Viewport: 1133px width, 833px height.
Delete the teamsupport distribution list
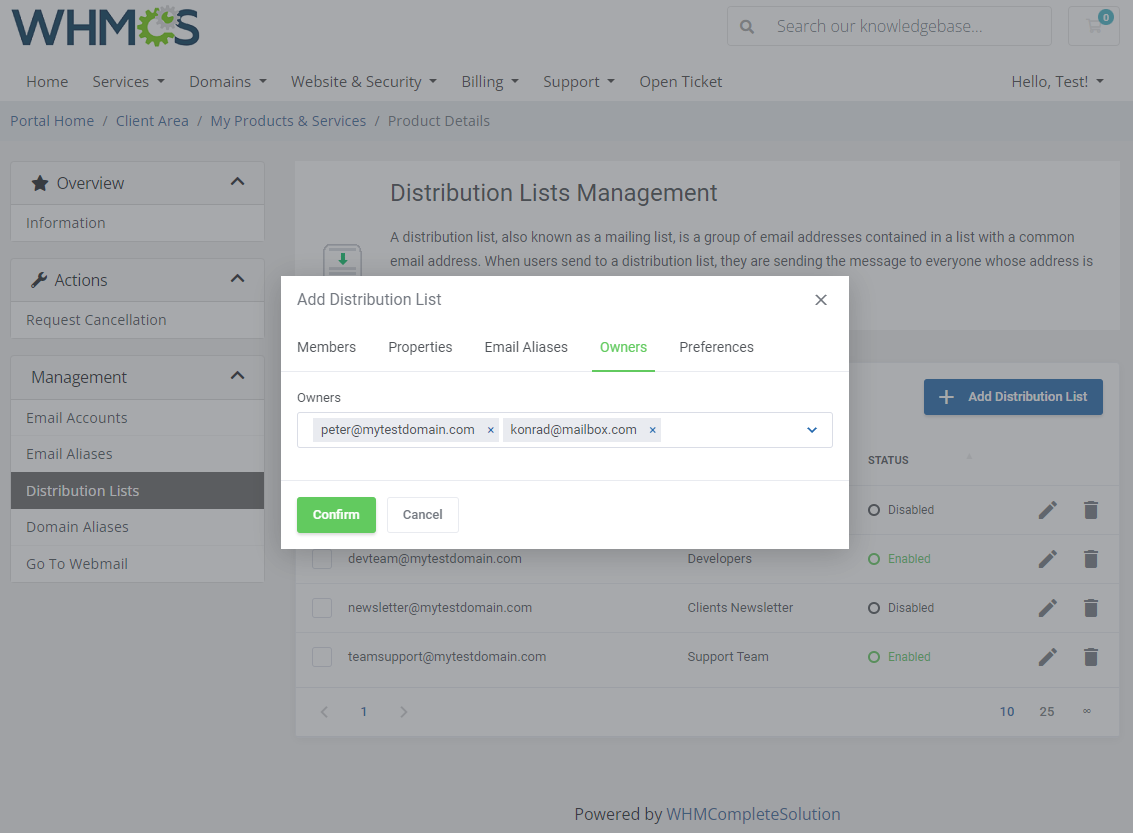(x=1091, y=657)
